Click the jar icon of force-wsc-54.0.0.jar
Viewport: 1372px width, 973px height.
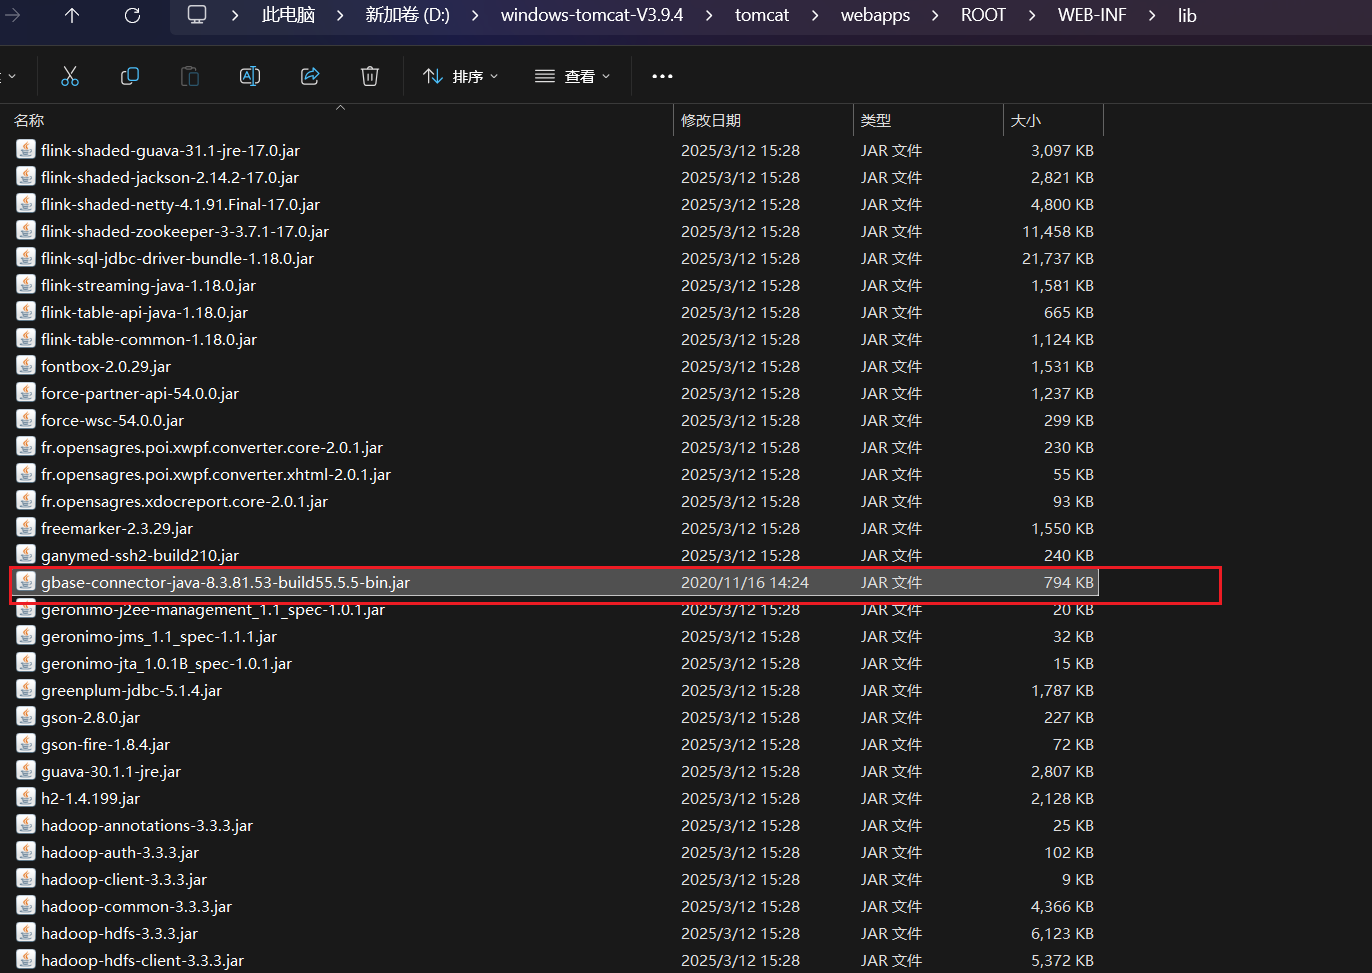(26, 420)
